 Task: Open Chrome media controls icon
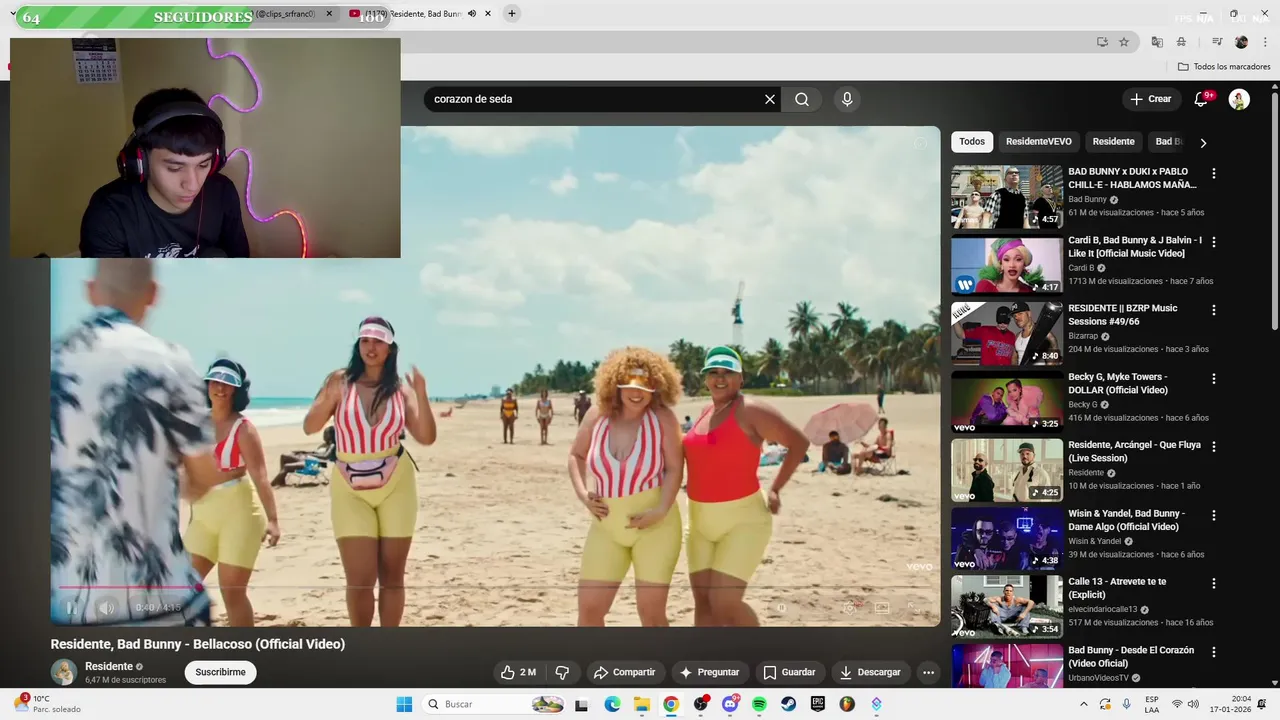point(1217,42)
